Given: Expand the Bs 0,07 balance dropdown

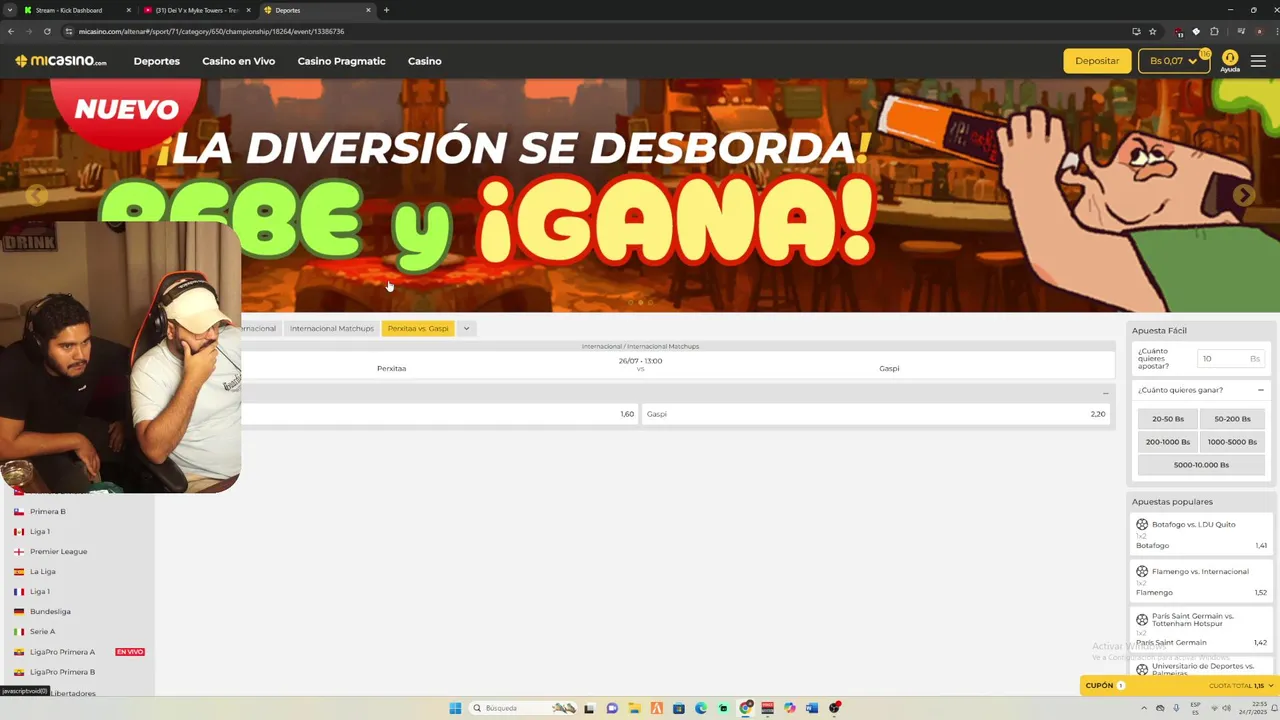Looking at the screenshot, I should (1174, 61).
